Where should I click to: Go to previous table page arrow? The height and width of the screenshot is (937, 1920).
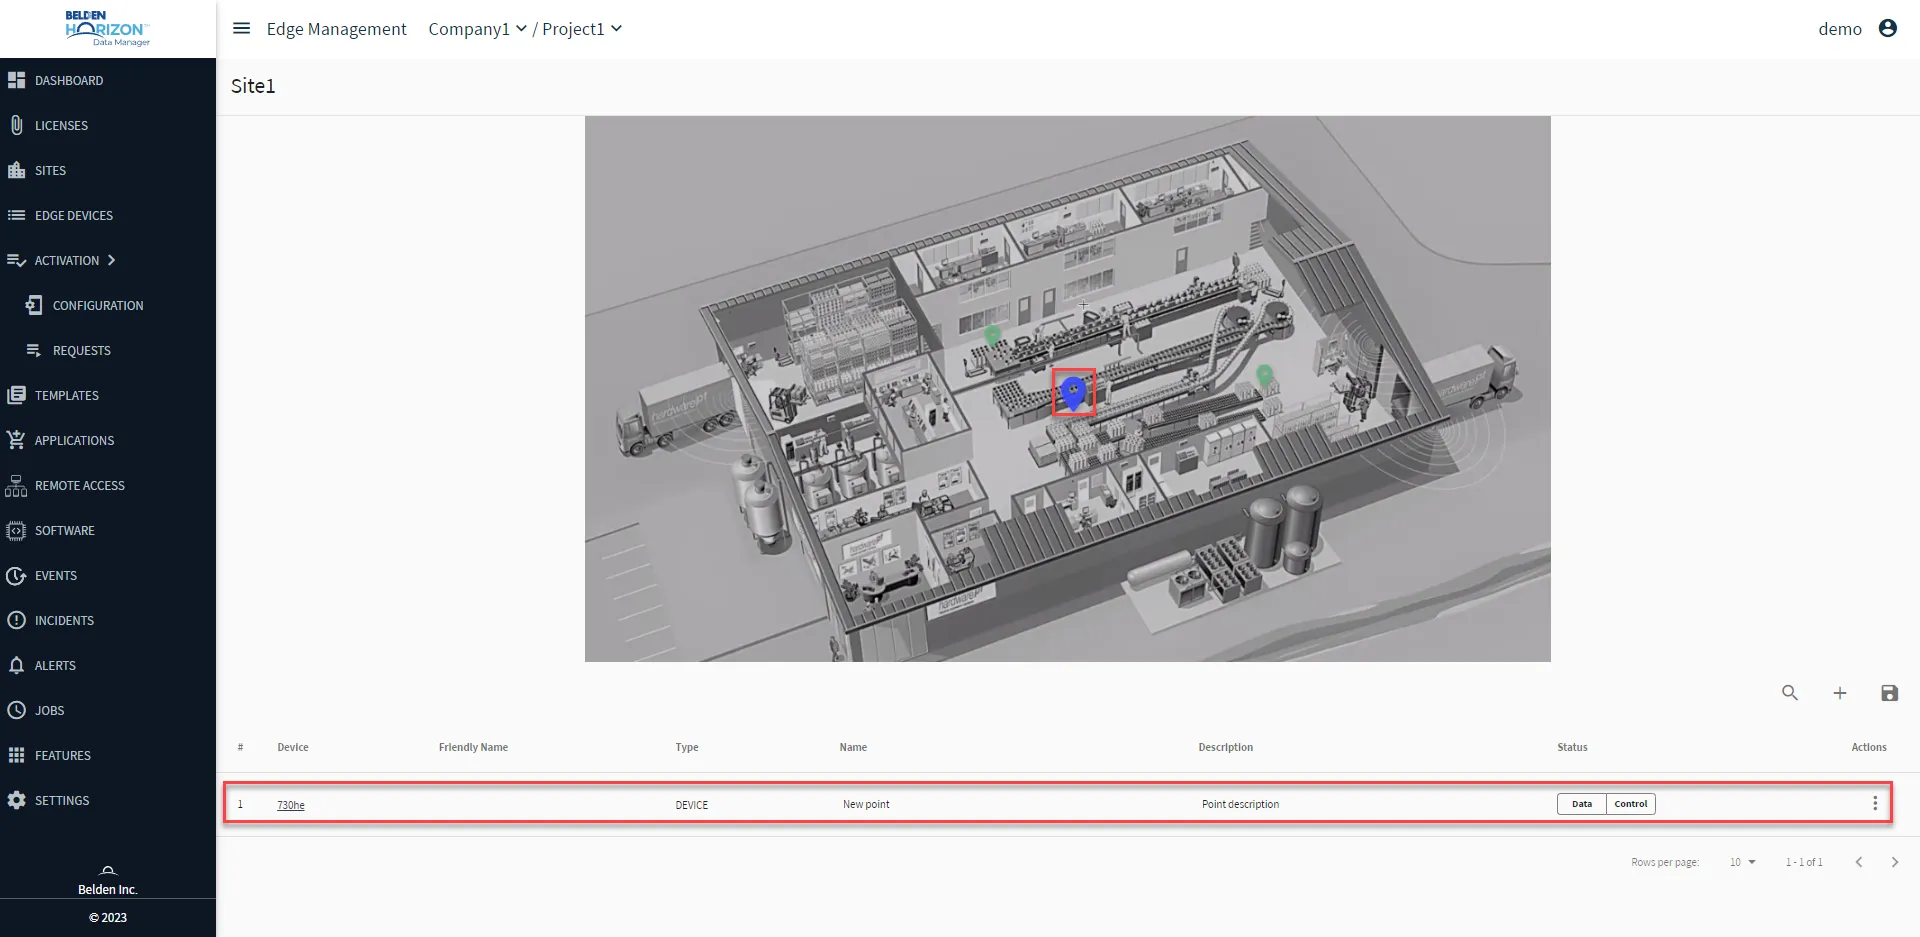click(x=1859, y=862)
